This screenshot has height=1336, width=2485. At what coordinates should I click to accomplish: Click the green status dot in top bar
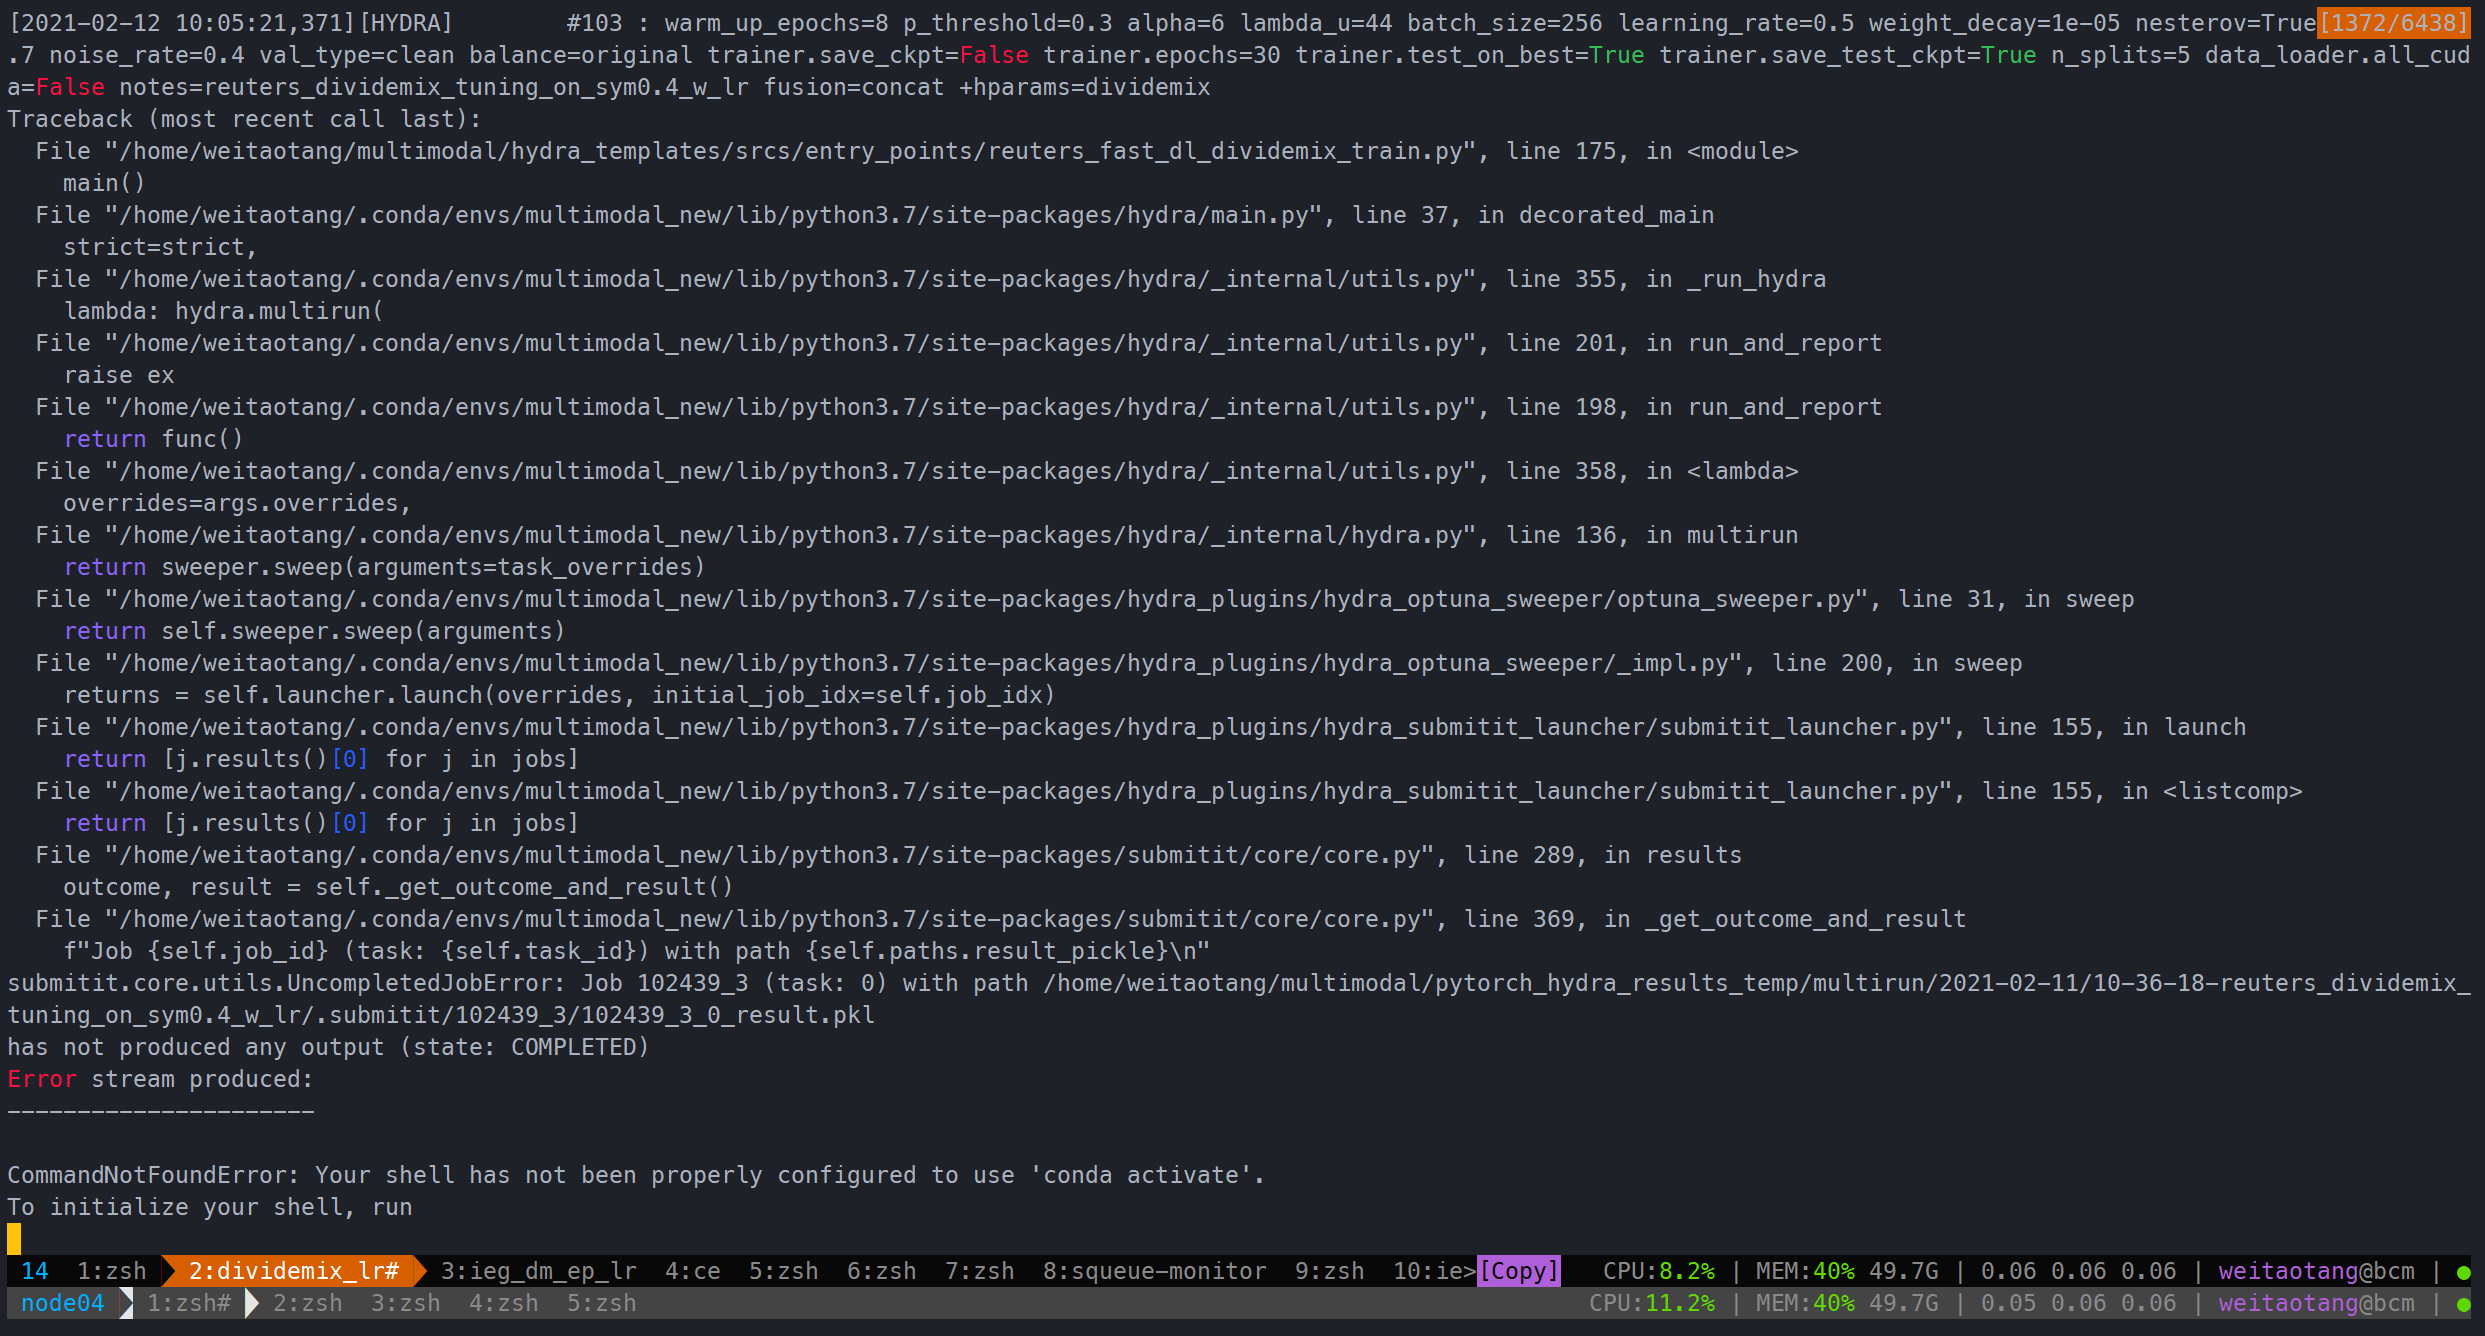pyautogui.click(x=2463, y=1273)
